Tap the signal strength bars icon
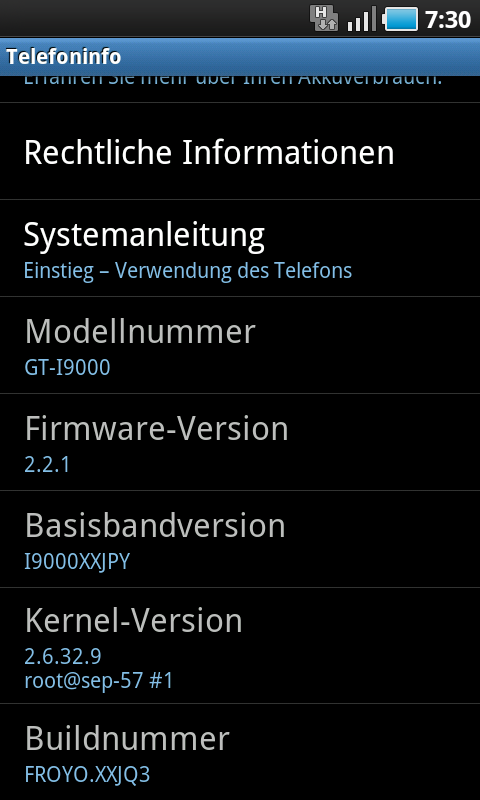 point(362,19)
